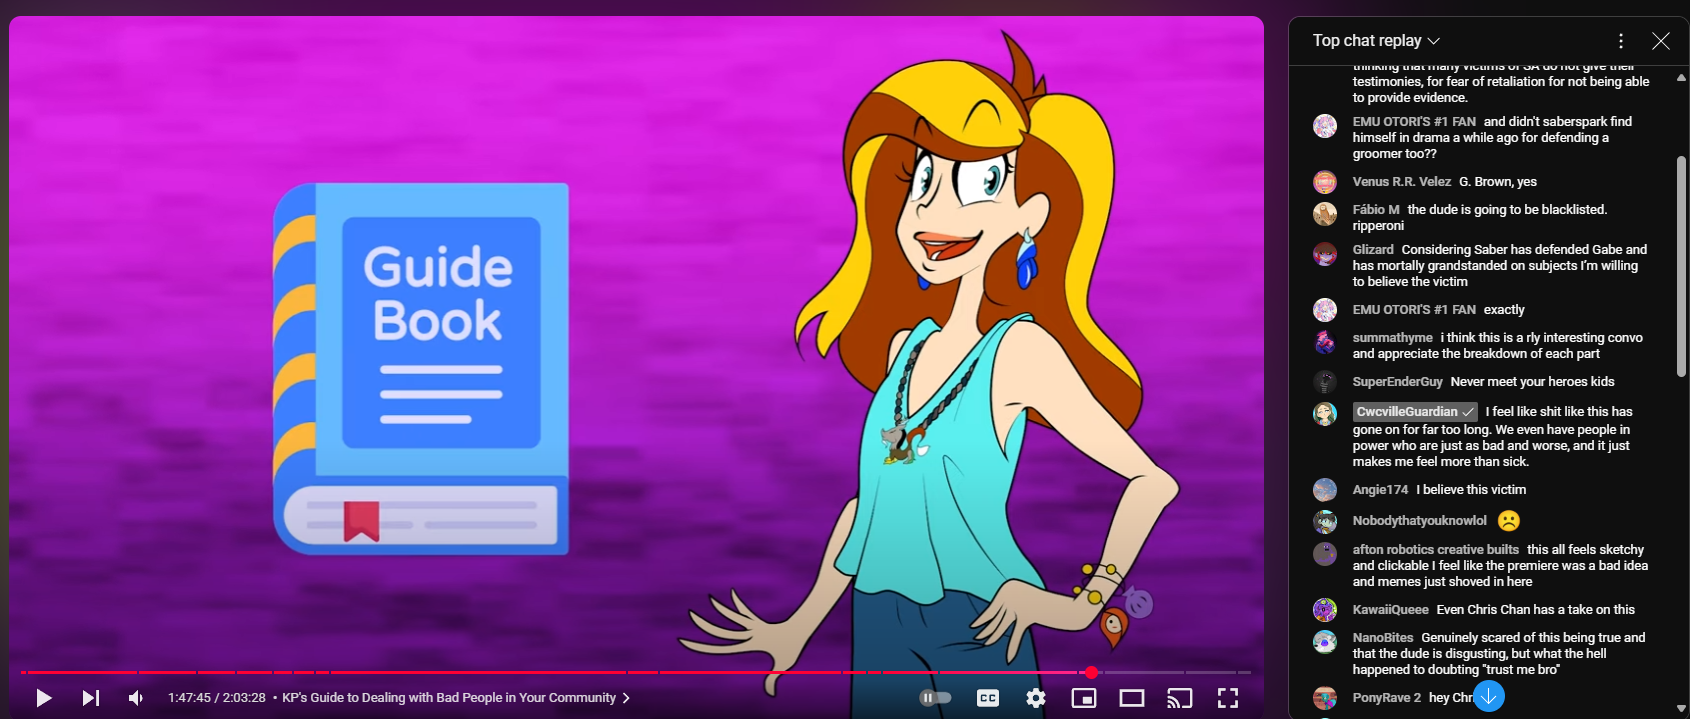The image size is (1690, 719).
Task: Click the frowning emoji in Nobodythatyouknowlol's message
Action: pyautogui.click(x=1509, y=521)
